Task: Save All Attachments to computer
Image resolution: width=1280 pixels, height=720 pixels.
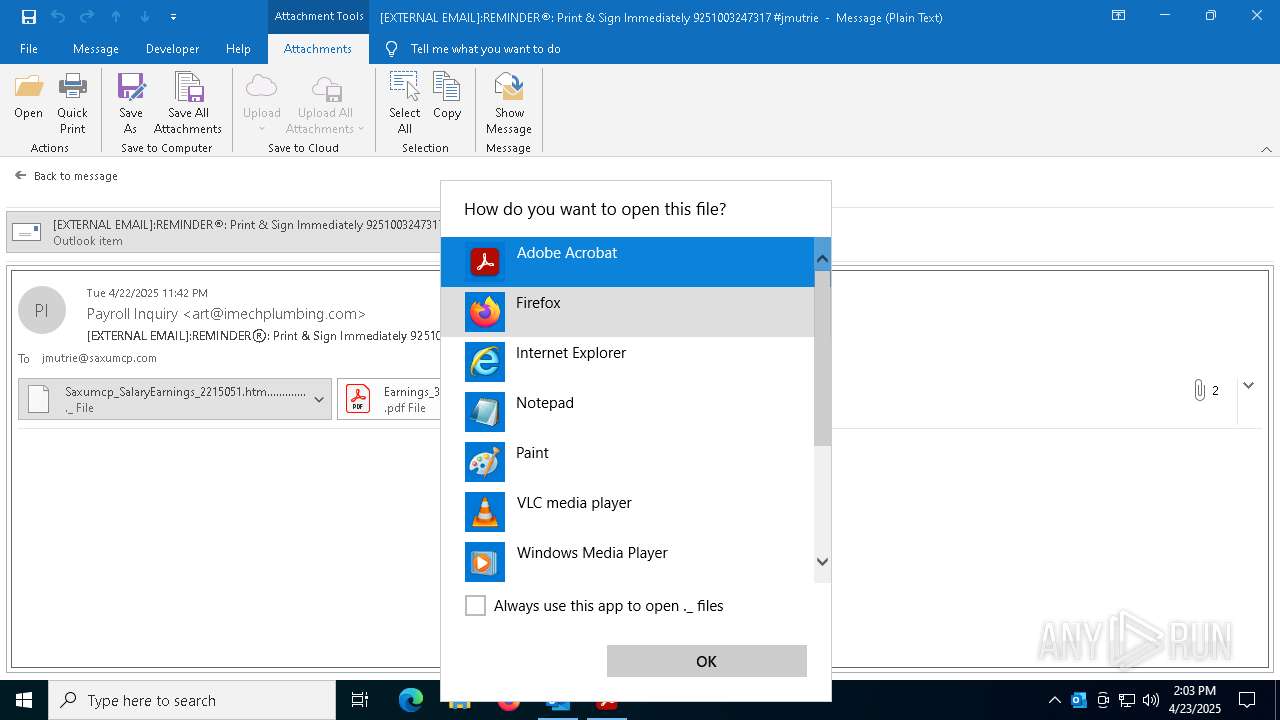Action: [x=188, y=103]
